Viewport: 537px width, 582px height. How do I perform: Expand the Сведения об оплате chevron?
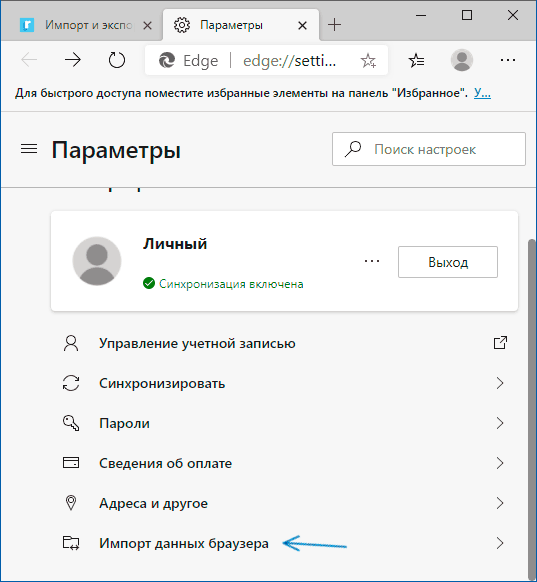[500, 463]
